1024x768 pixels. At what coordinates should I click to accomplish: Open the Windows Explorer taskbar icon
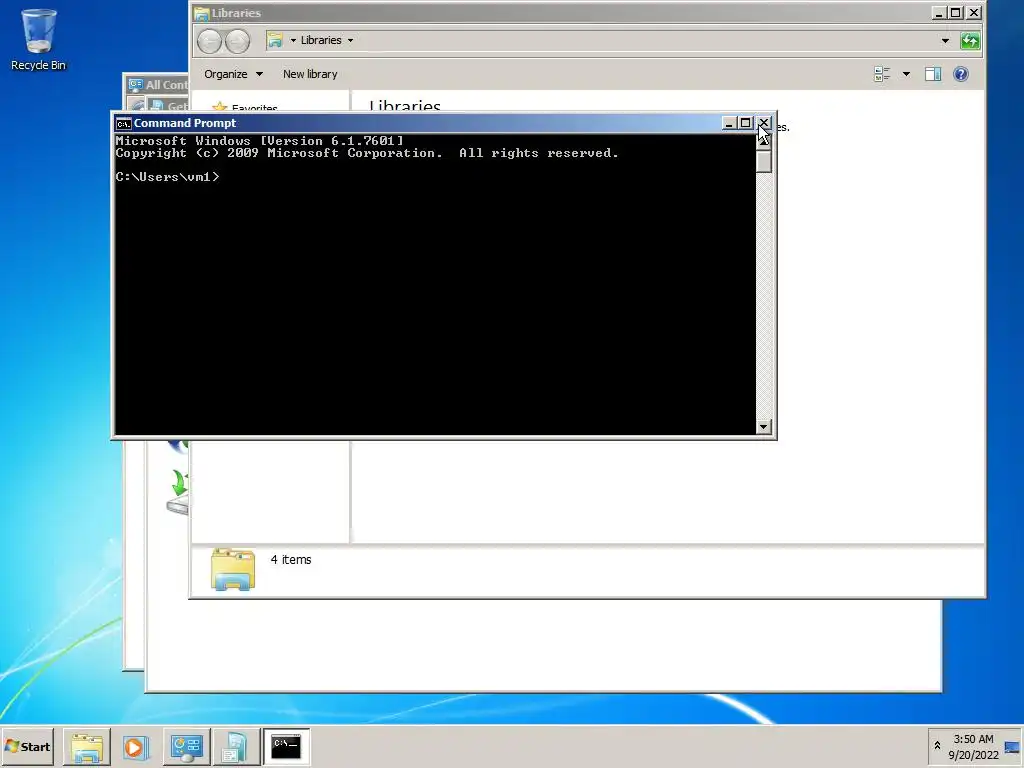(87, 746)
